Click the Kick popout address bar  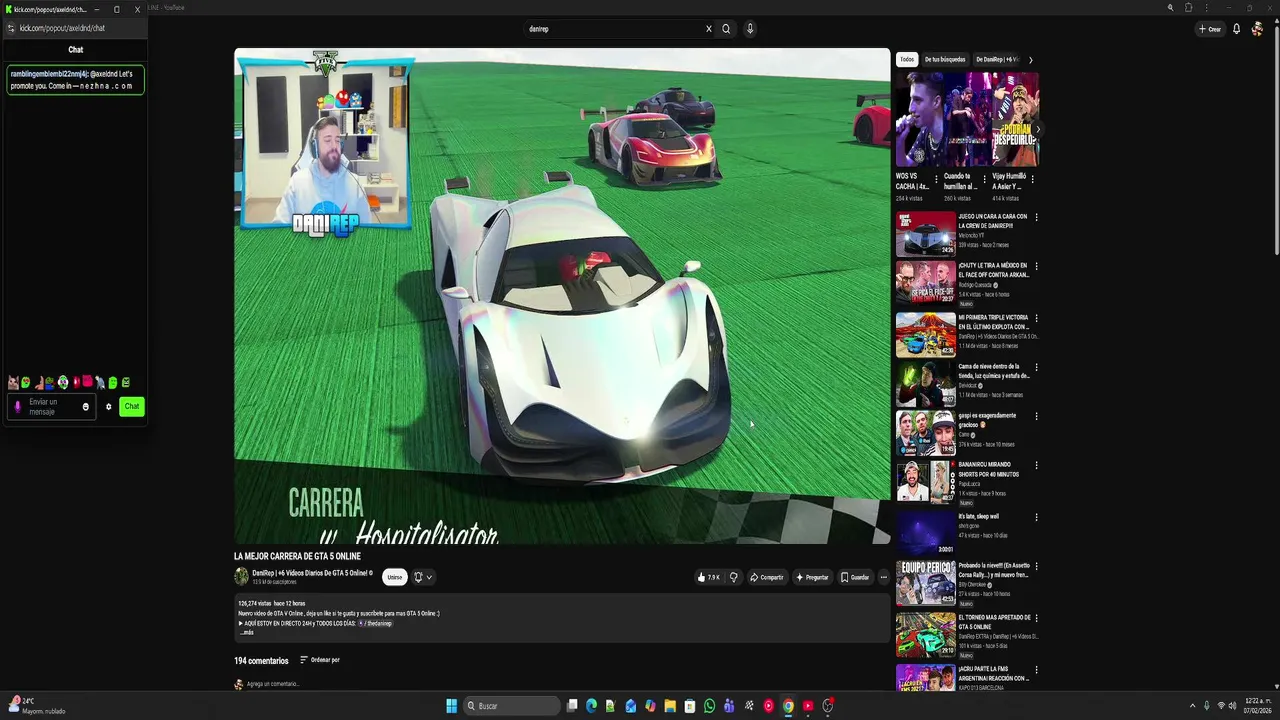point(75,28)
